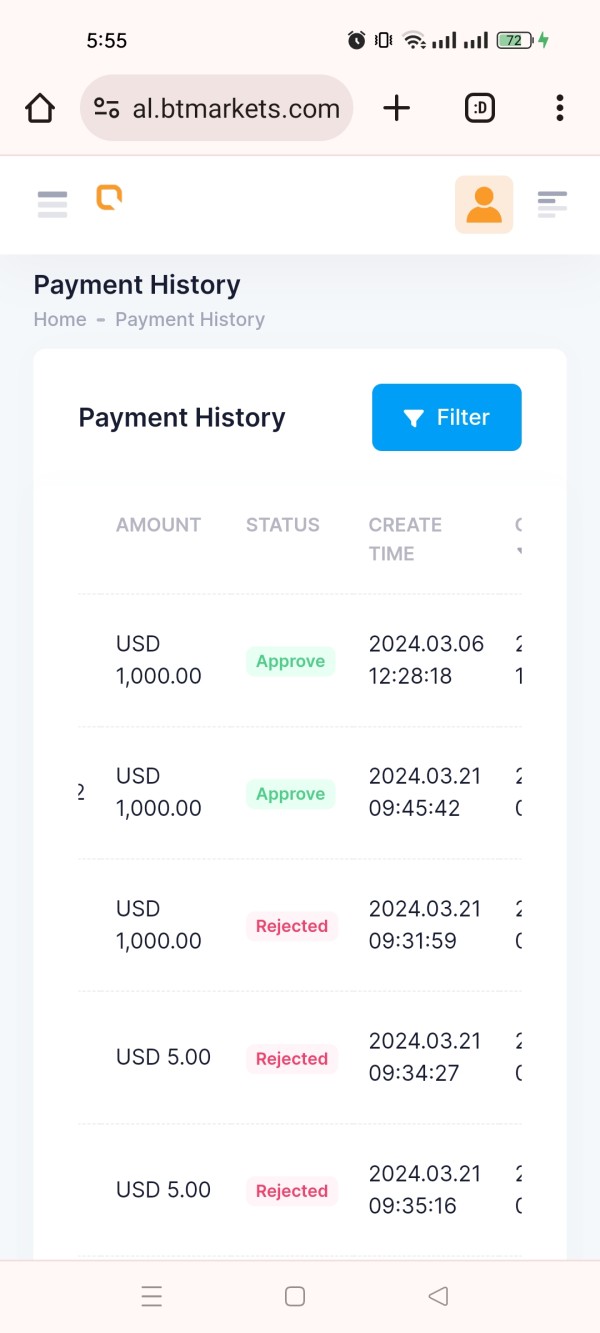Sort by the AMOUNT column header
The width and height of the screenshot is (600, 1333).
click(158, 524)
